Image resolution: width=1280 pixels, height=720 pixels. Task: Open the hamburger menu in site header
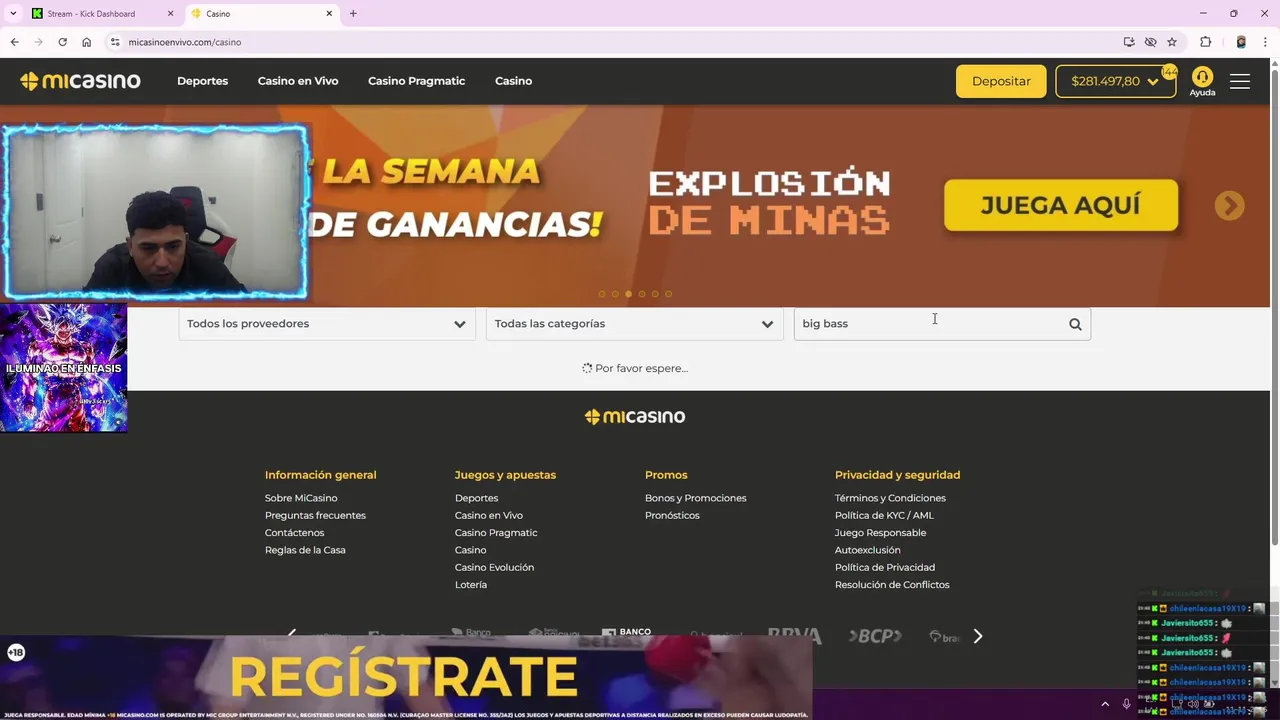pos(1240,81)
